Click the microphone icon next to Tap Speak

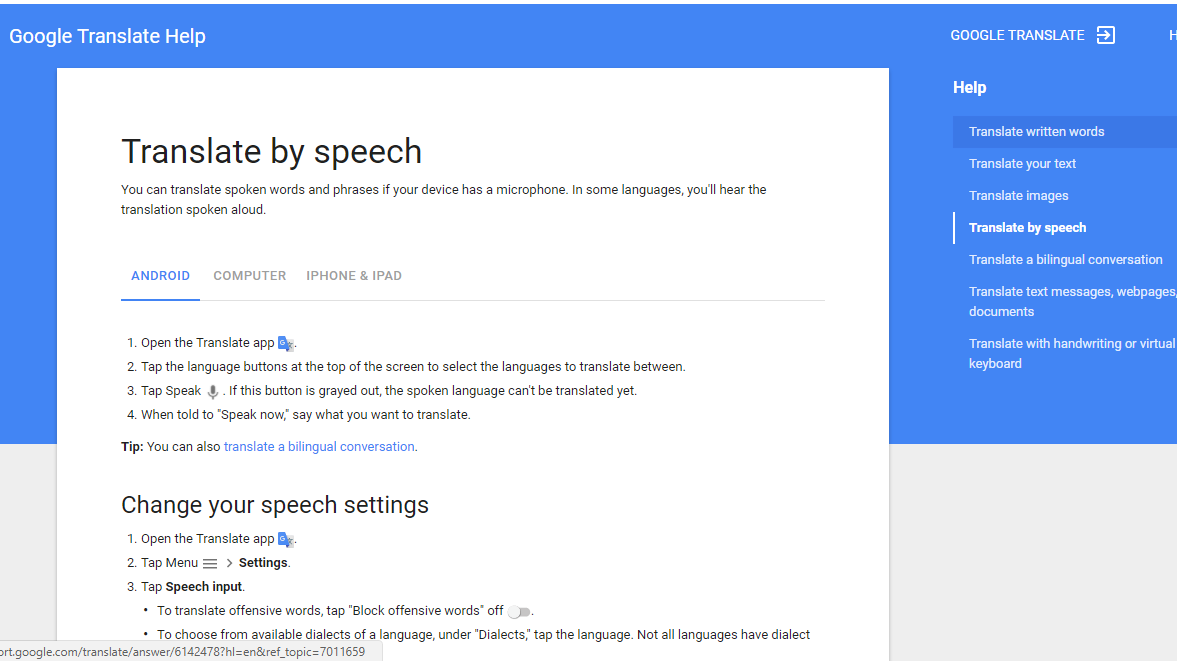click(212, 390)
